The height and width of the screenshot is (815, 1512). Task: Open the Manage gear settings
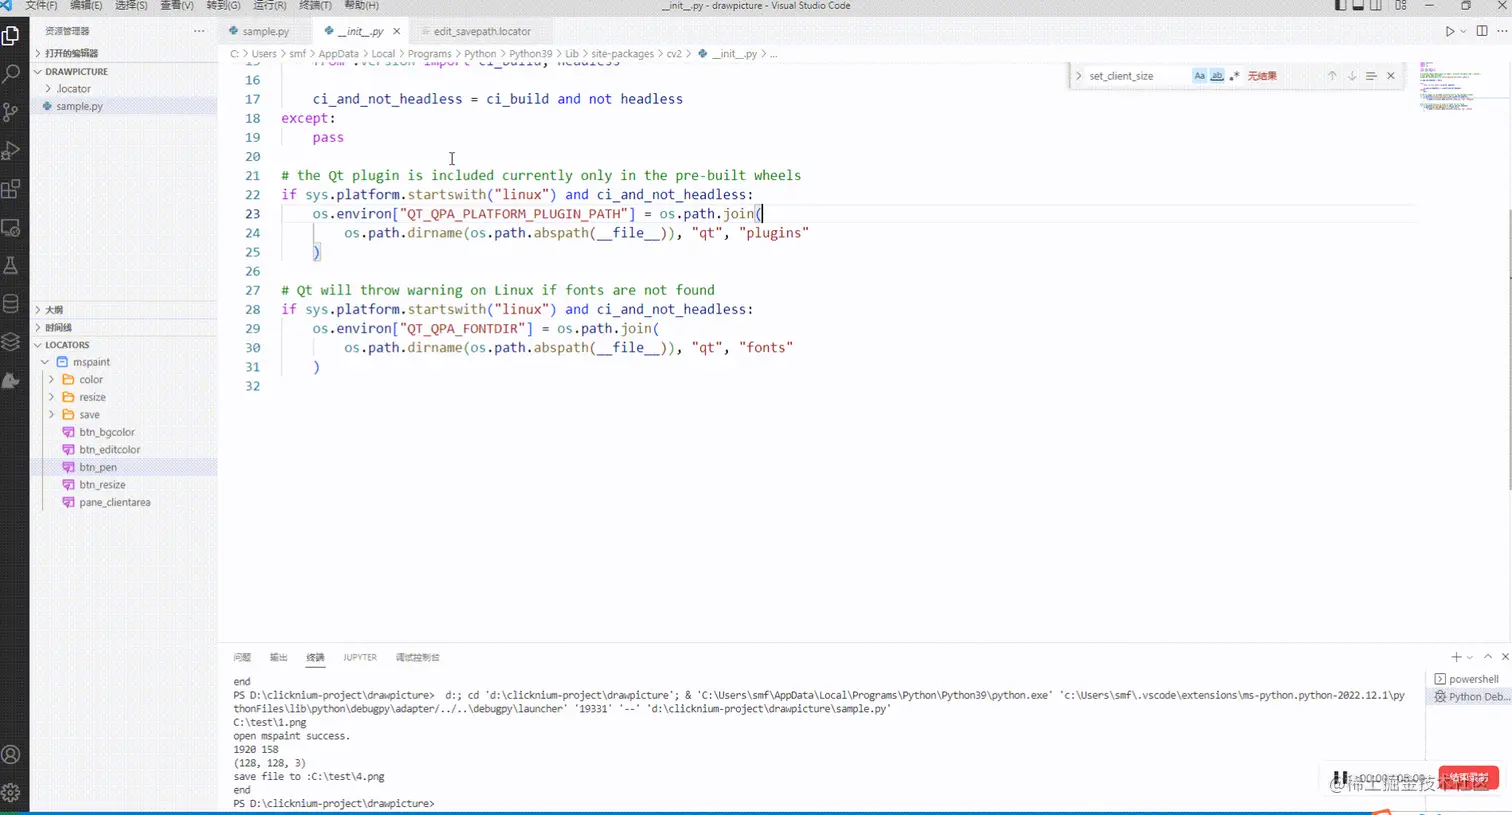coord(11,793)
